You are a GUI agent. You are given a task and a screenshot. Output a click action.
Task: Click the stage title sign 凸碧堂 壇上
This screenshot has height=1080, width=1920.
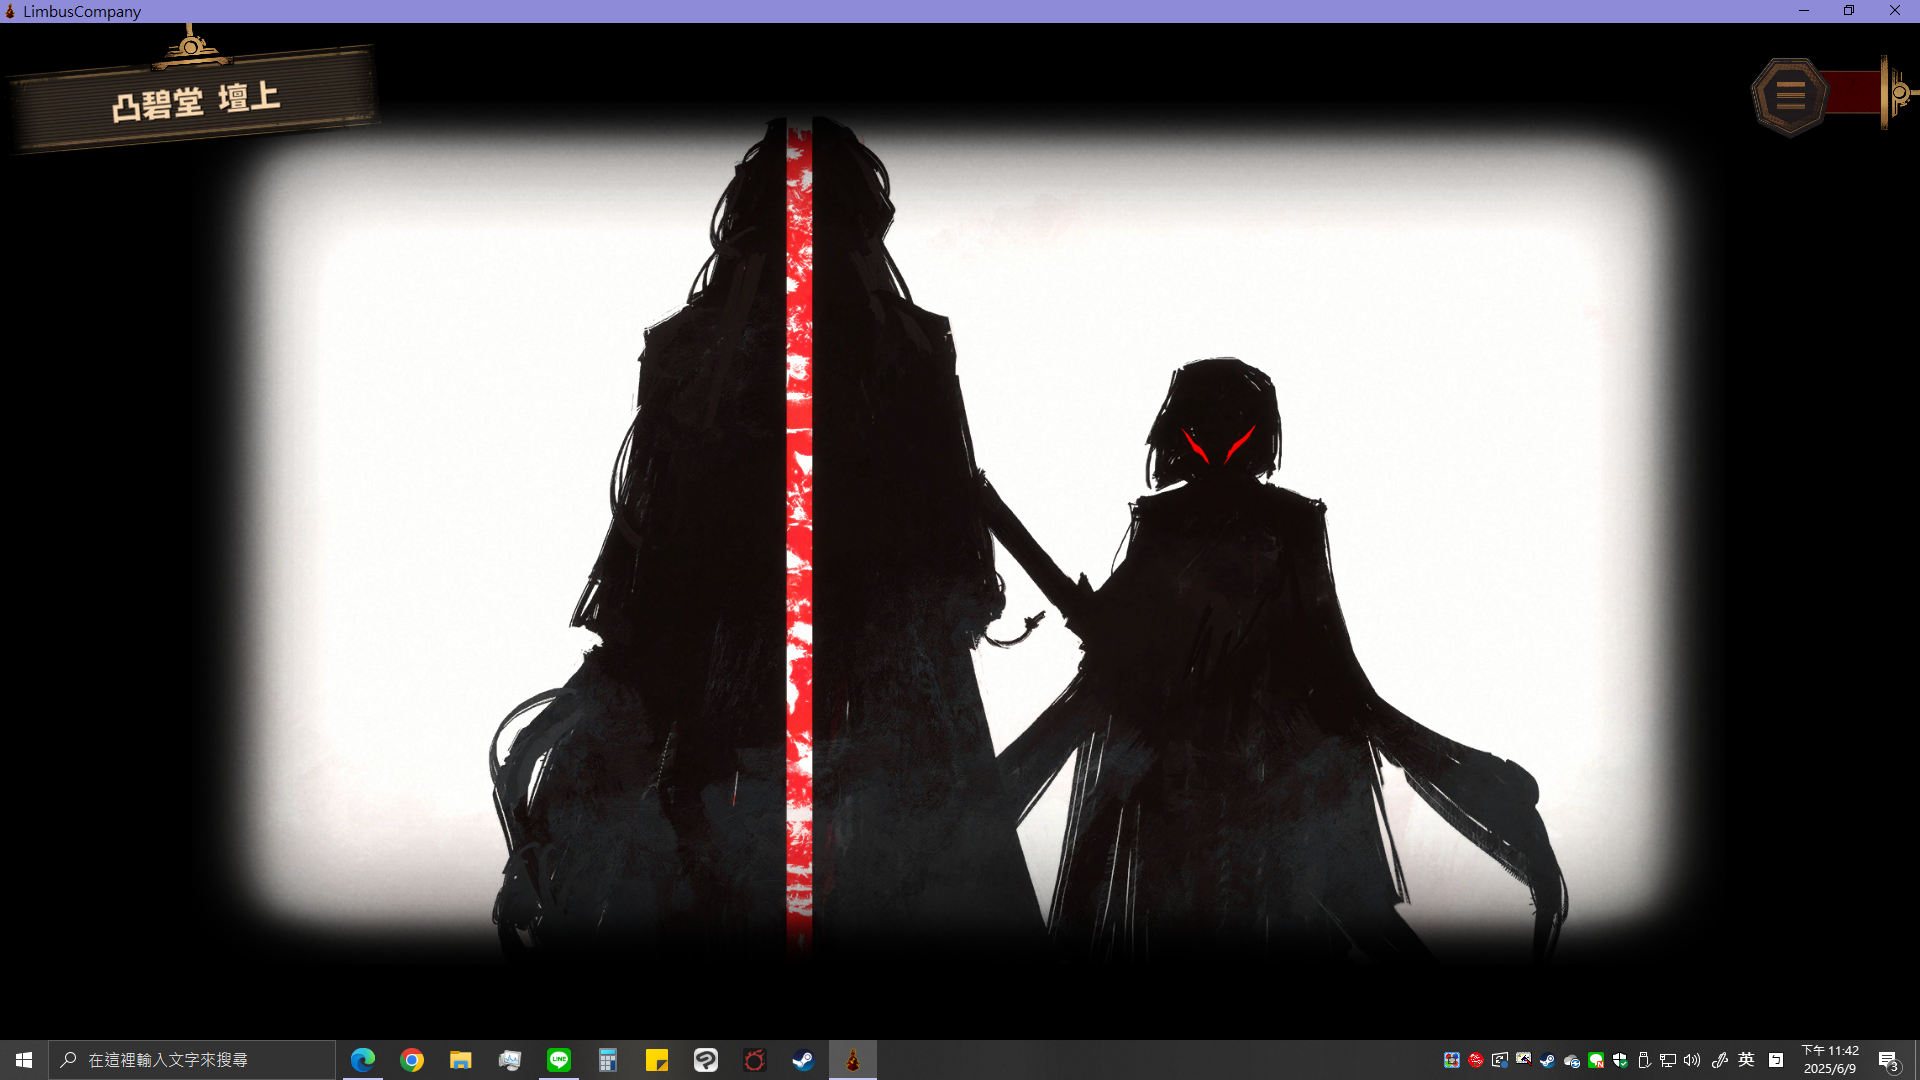[x=195, y=100]
